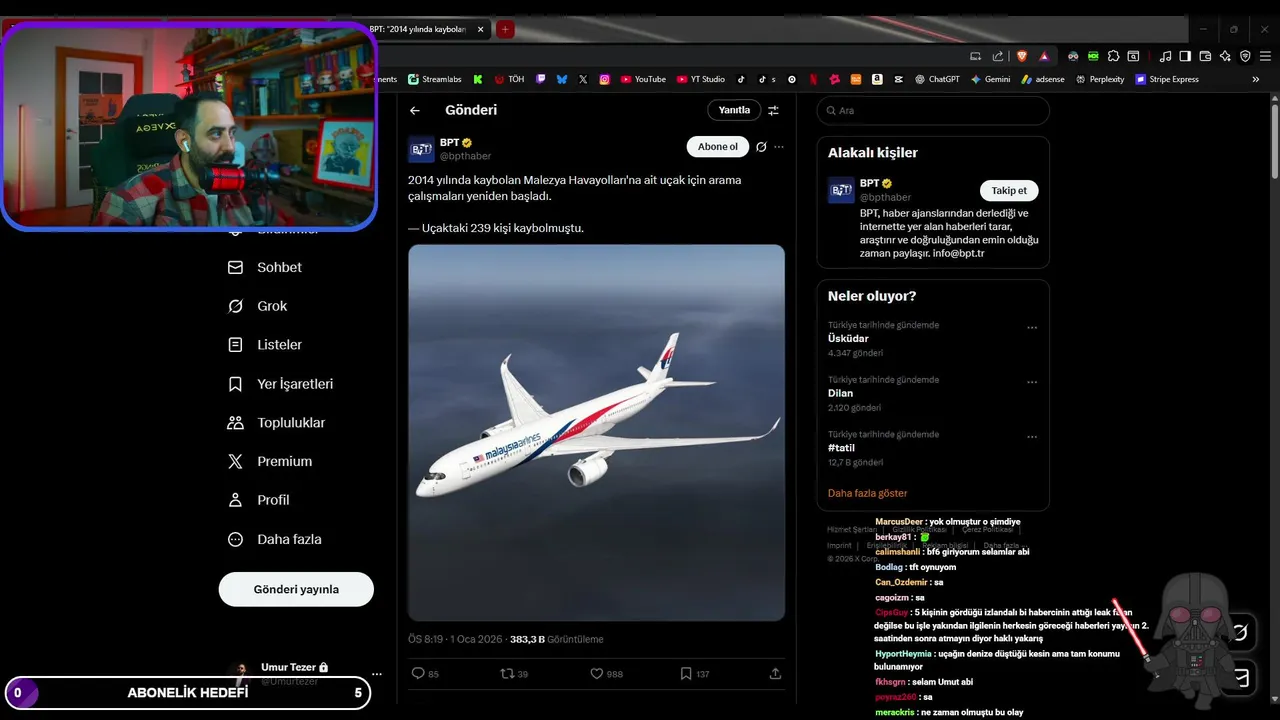Open Topluluklar in the sidebar

point(277,423)
